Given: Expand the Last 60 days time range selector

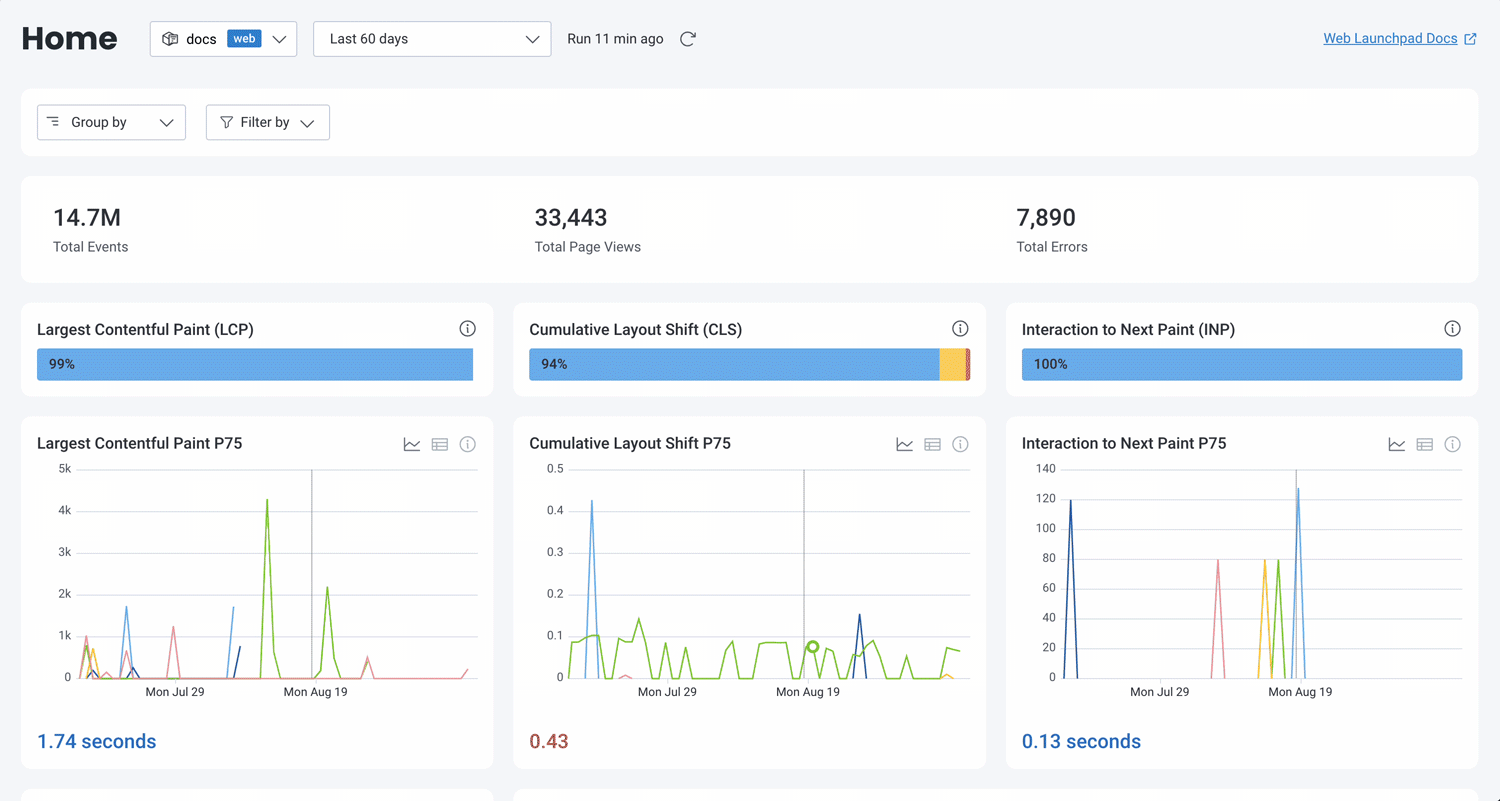Looking at the screenshot, I should (432, 39).
